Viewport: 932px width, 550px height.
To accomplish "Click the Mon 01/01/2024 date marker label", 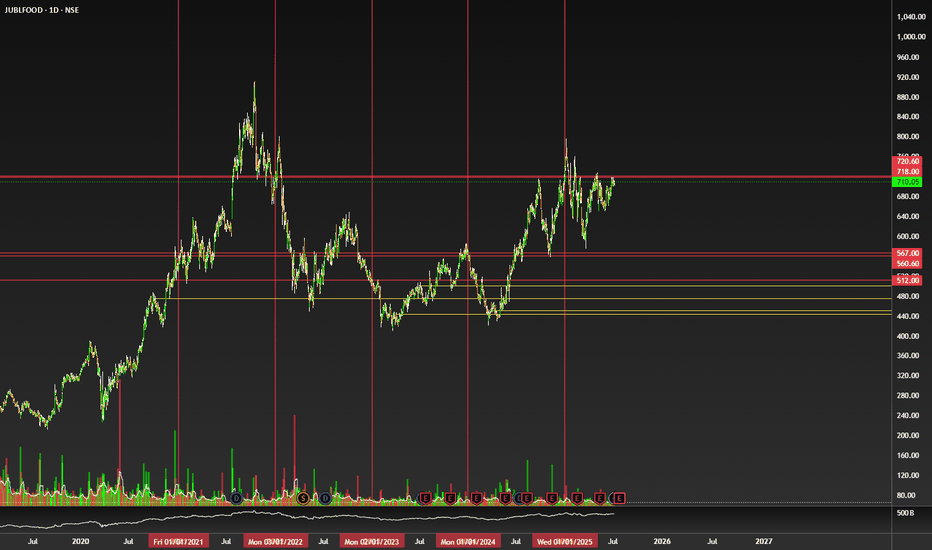I will coord(468,542).
